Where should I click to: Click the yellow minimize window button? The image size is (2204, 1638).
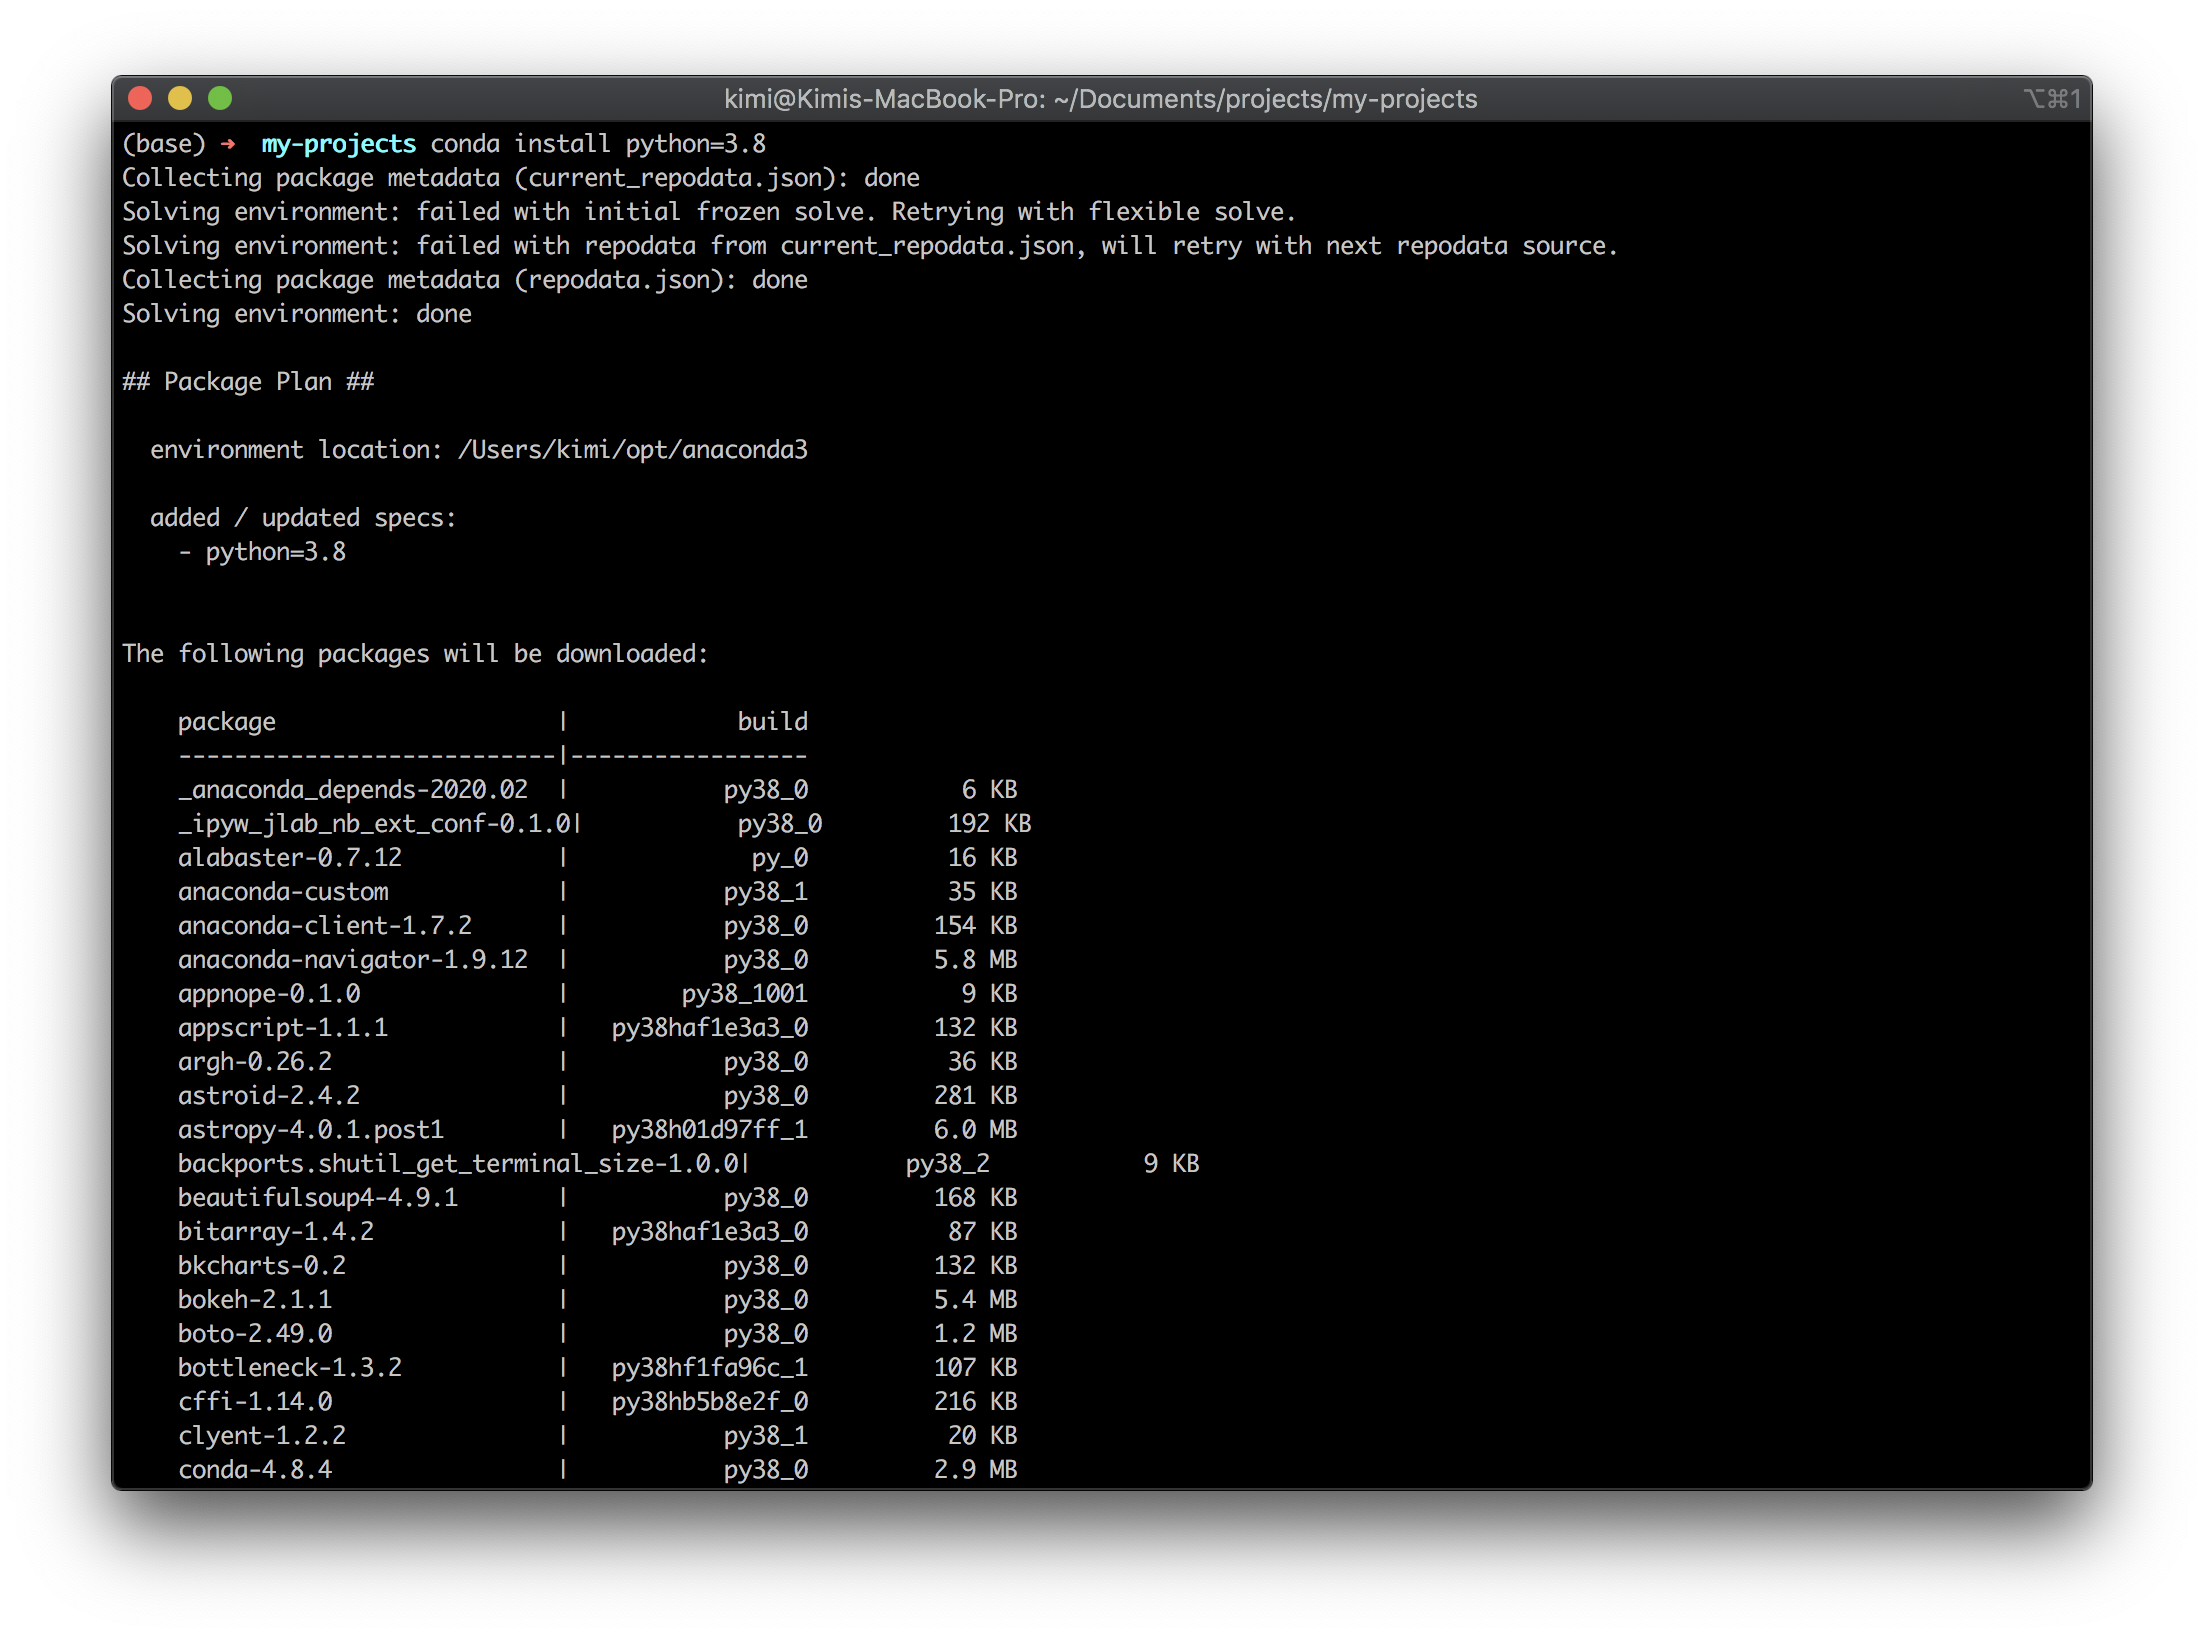tap(180, 98)
